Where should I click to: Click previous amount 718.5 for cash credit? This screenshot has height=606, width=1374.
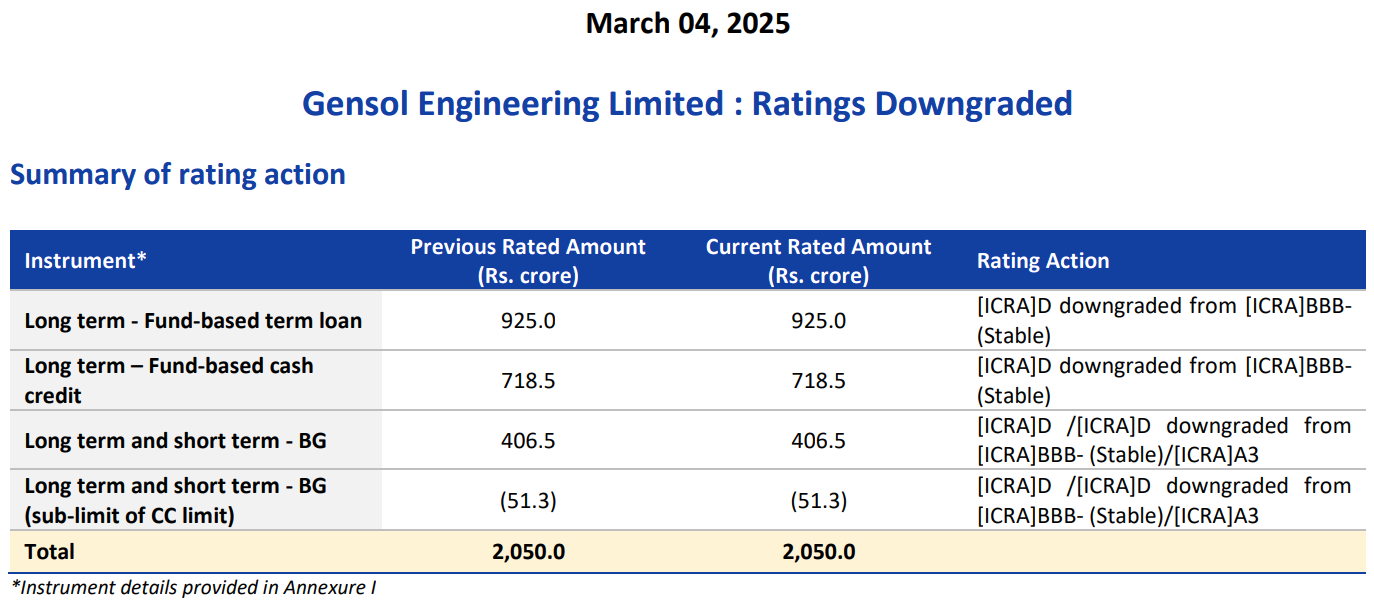pyautogui.click(x=528, y=381)
